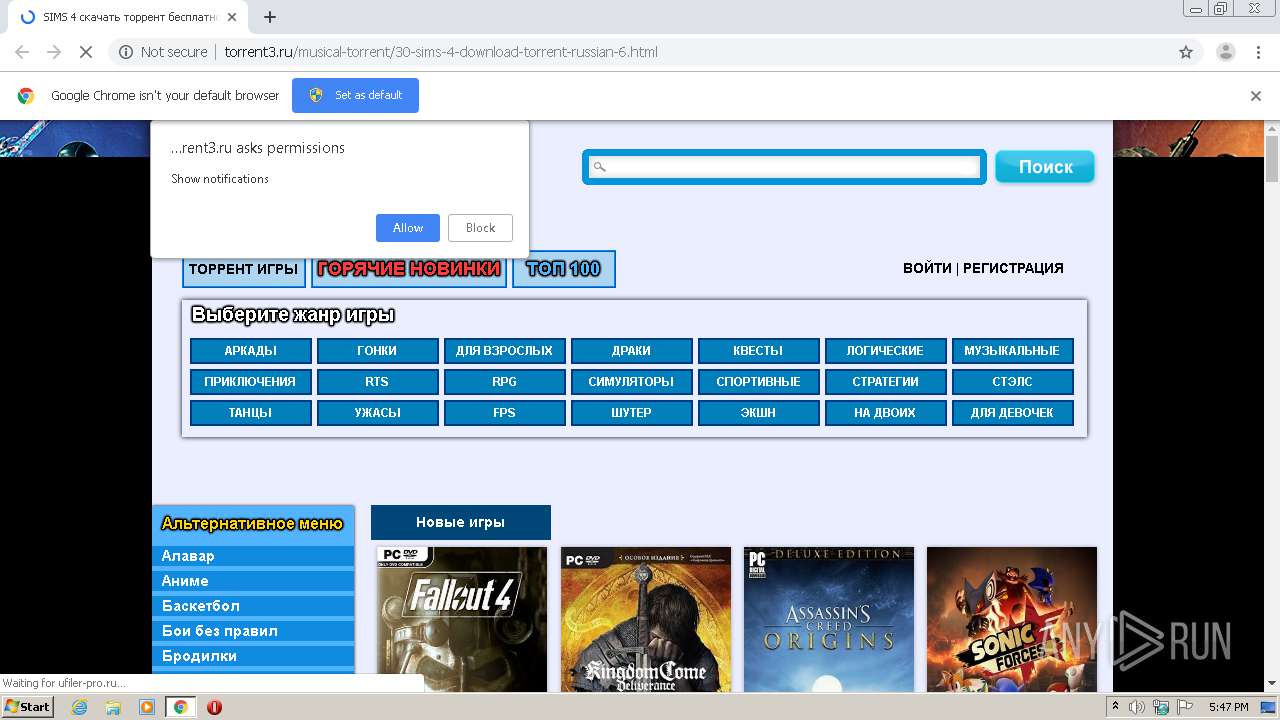Viewport: 1280px width, 720px height.
Task: Open Алавар in alternative menu
Action: point(253,556)
